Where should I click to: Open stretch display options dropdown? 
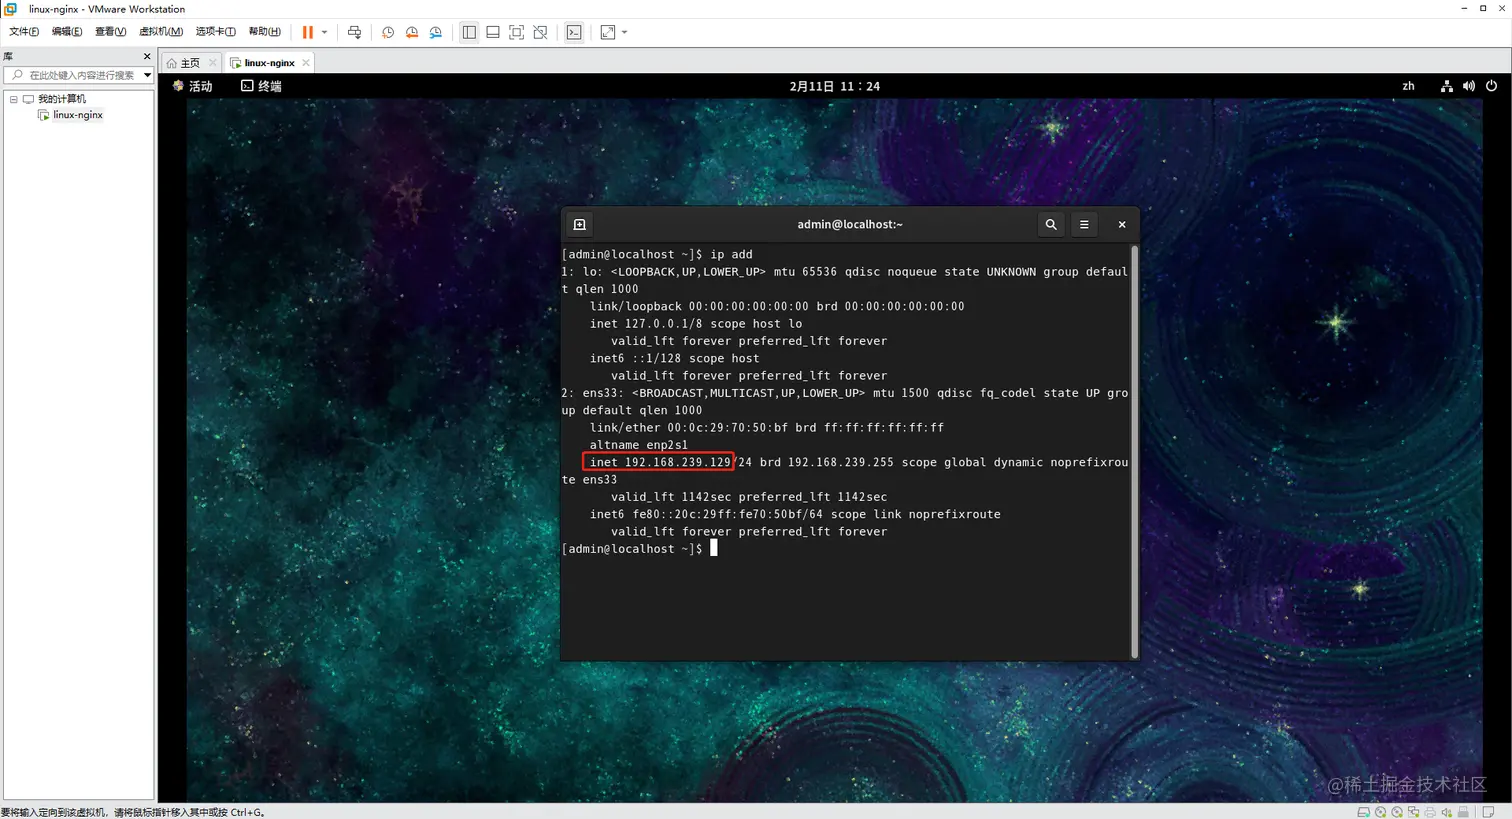tap(624, 32)
